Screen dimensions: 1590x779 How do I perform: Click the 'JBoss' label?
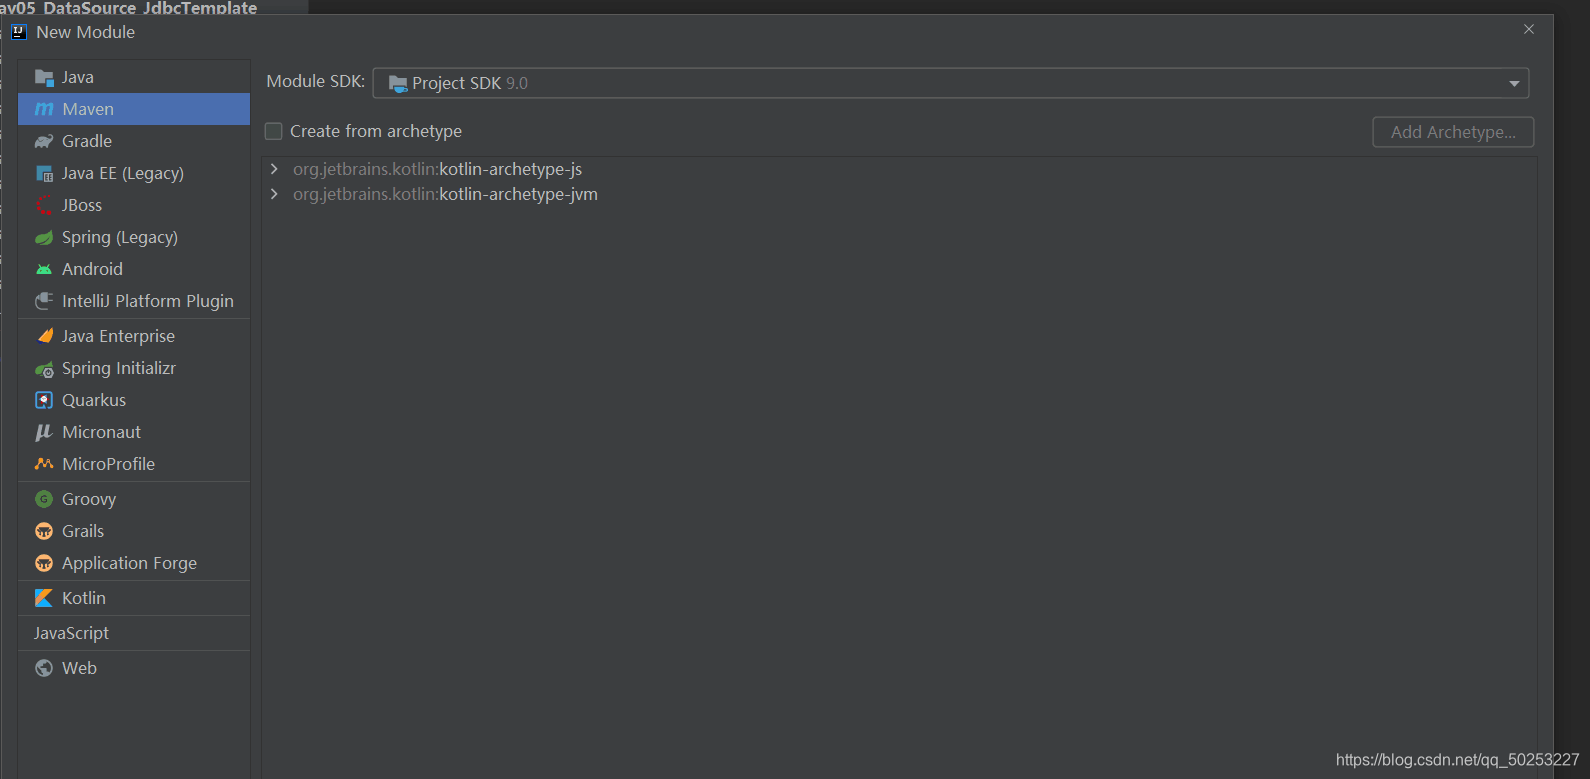[x=82, y=205]
